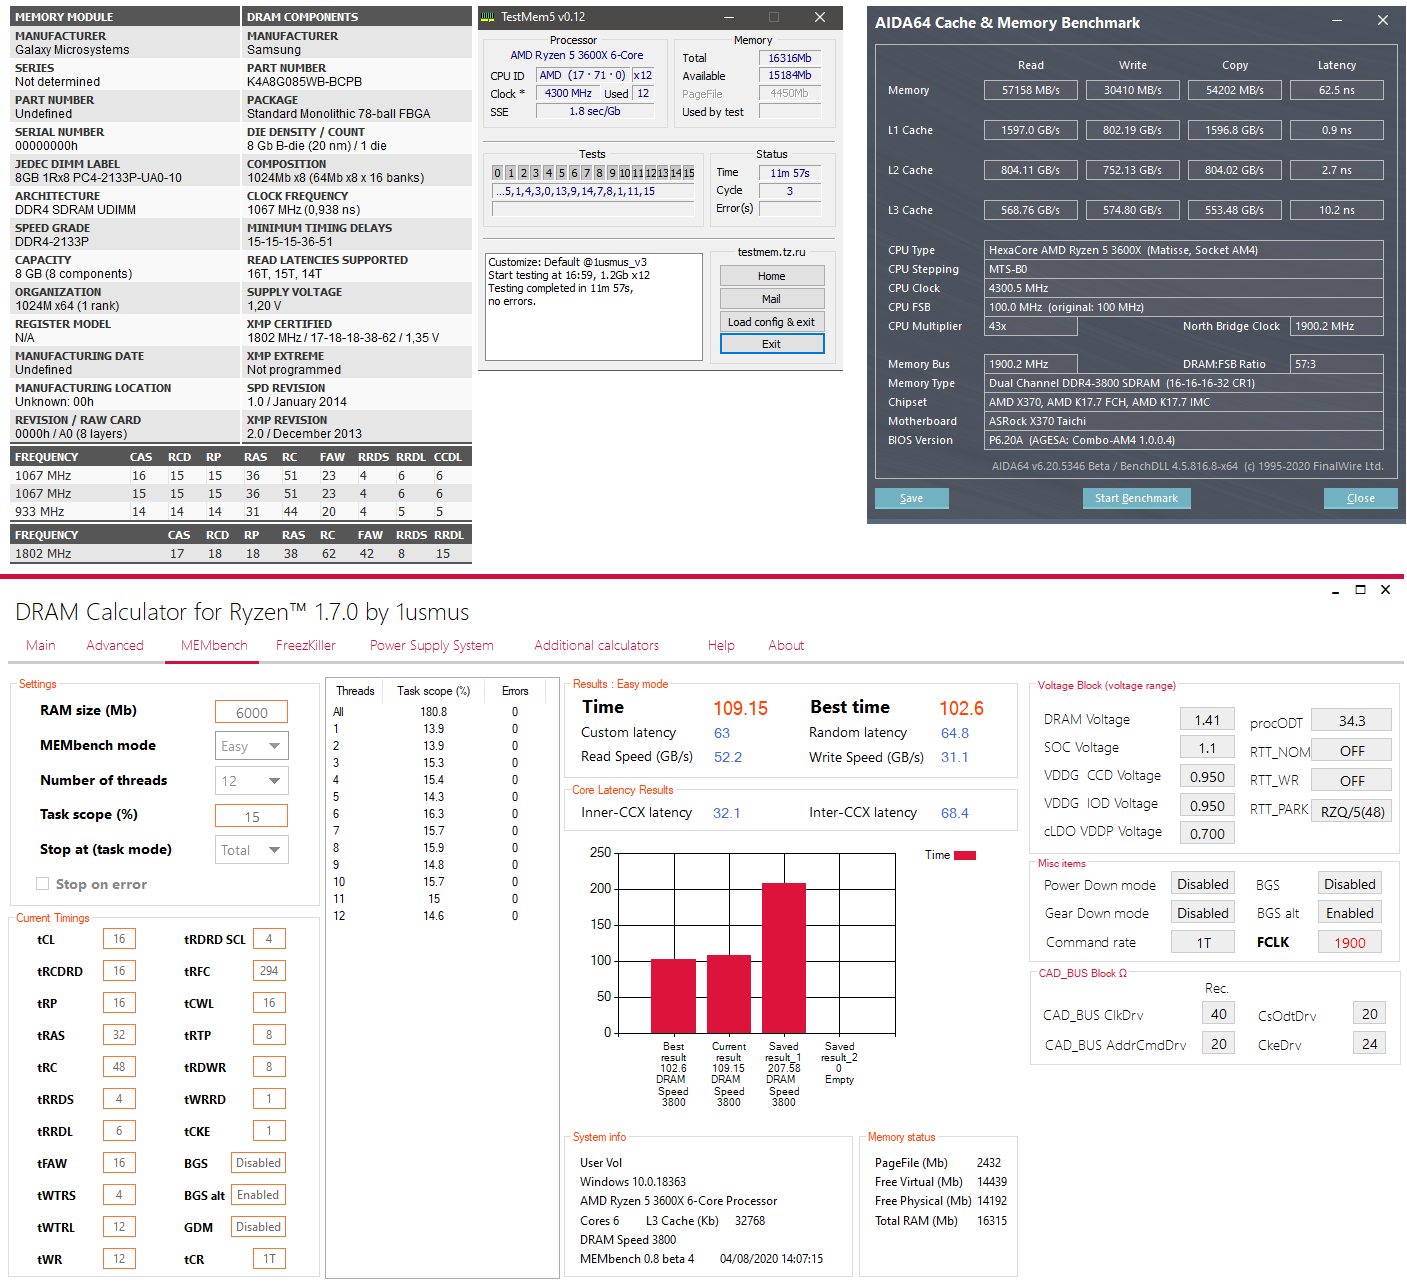
Task: Click the tCR field showing 1T
Action: point(269,1259)
